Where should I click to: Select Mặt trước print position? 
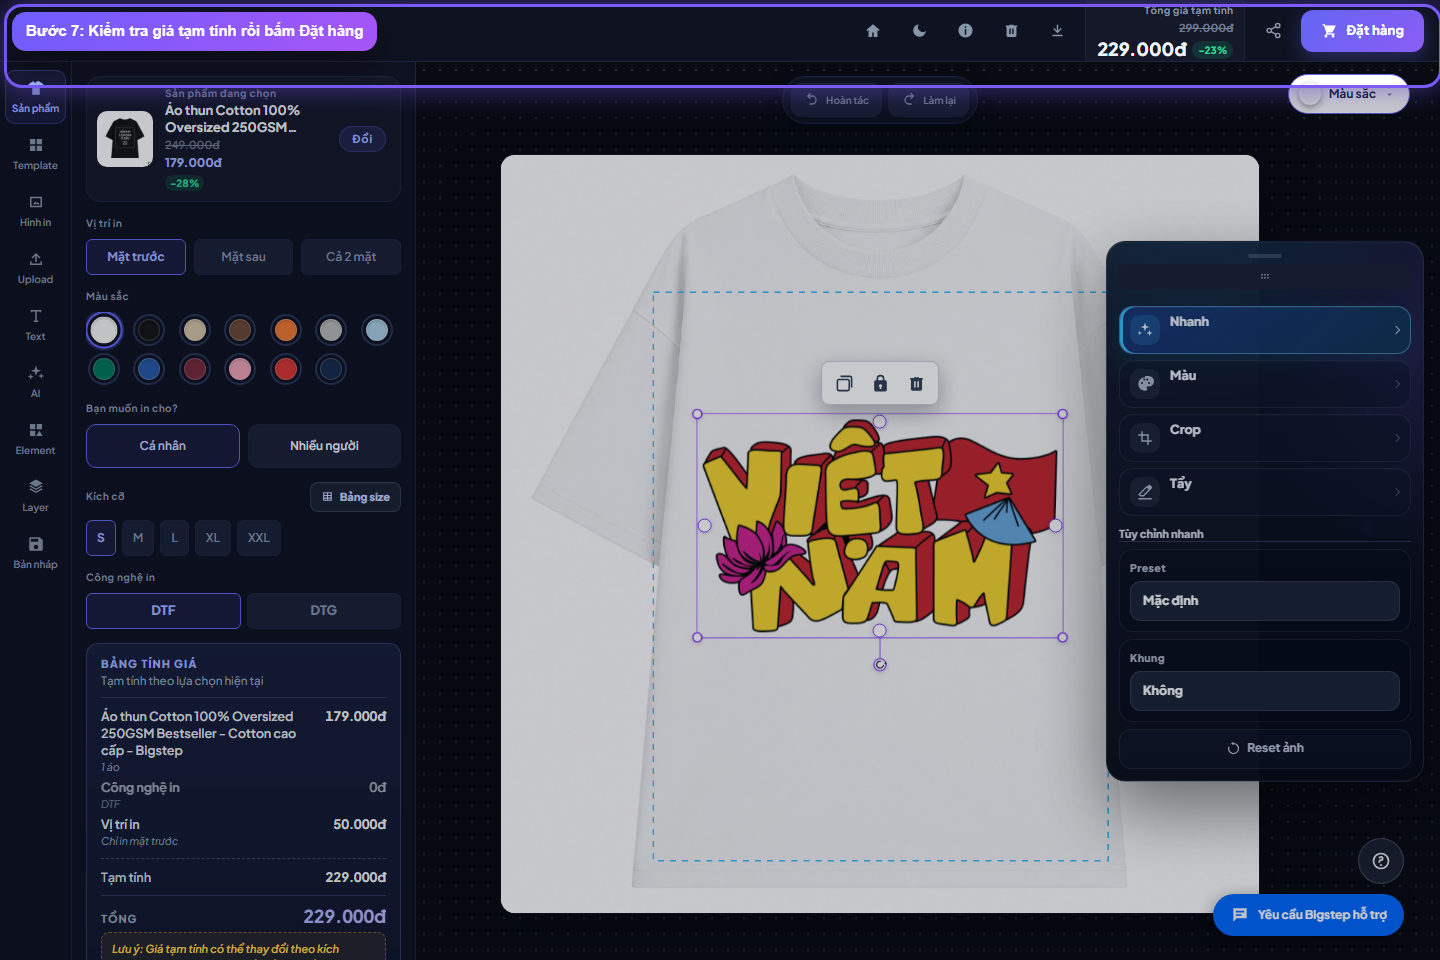[136, 257]
